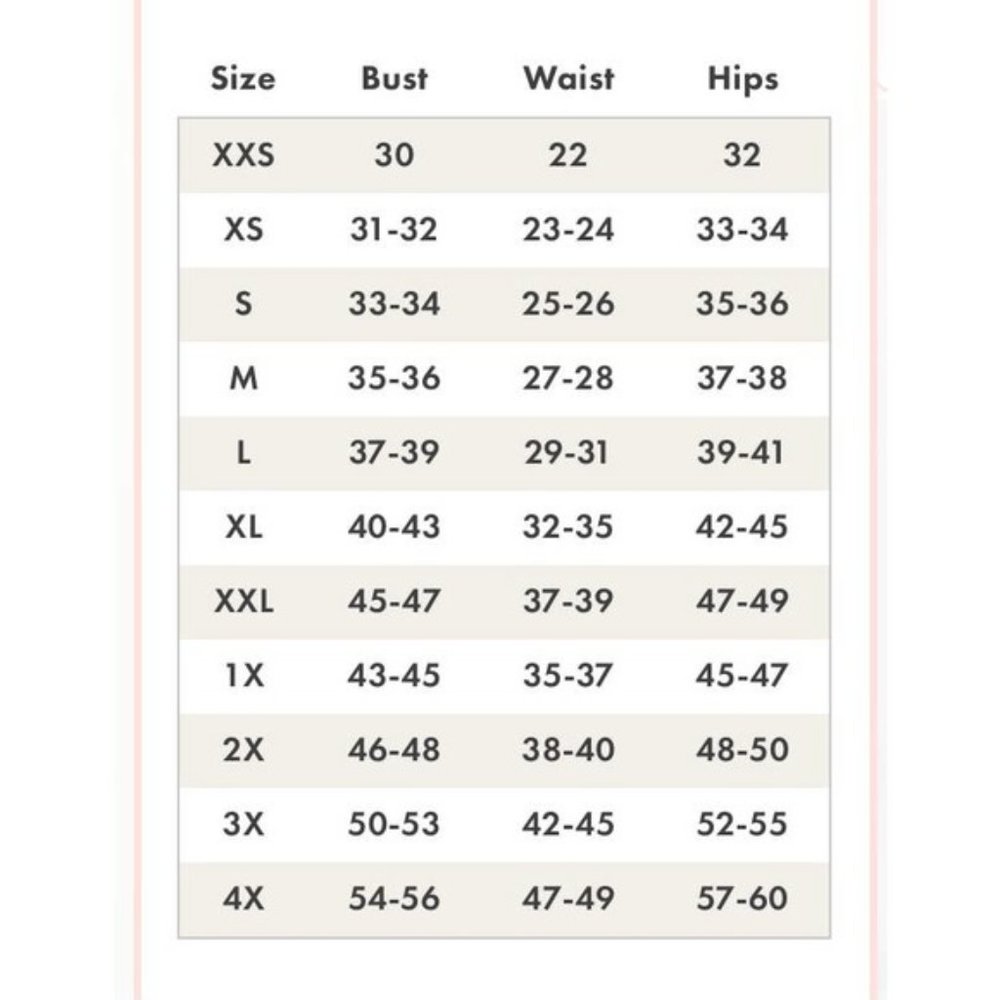
Task: Select the XL size label
Action: (243, 527)
